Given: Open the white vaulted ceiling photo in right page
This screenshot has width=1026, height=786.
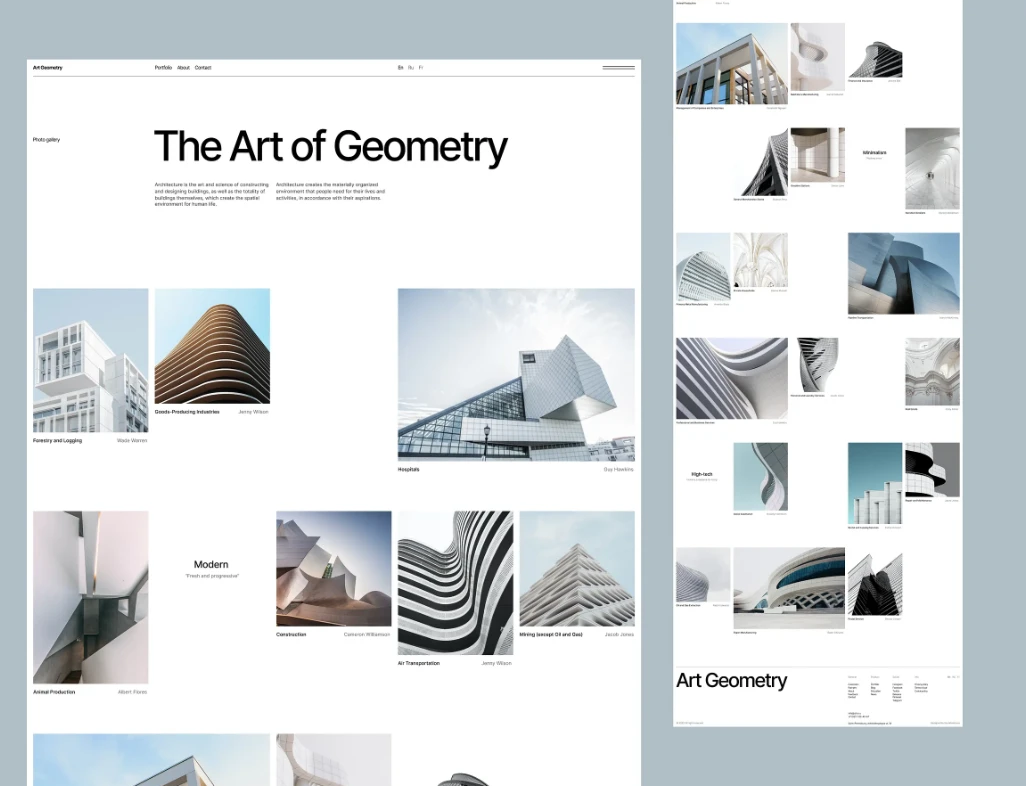Looking at the screenshot, I should point(760,260).
